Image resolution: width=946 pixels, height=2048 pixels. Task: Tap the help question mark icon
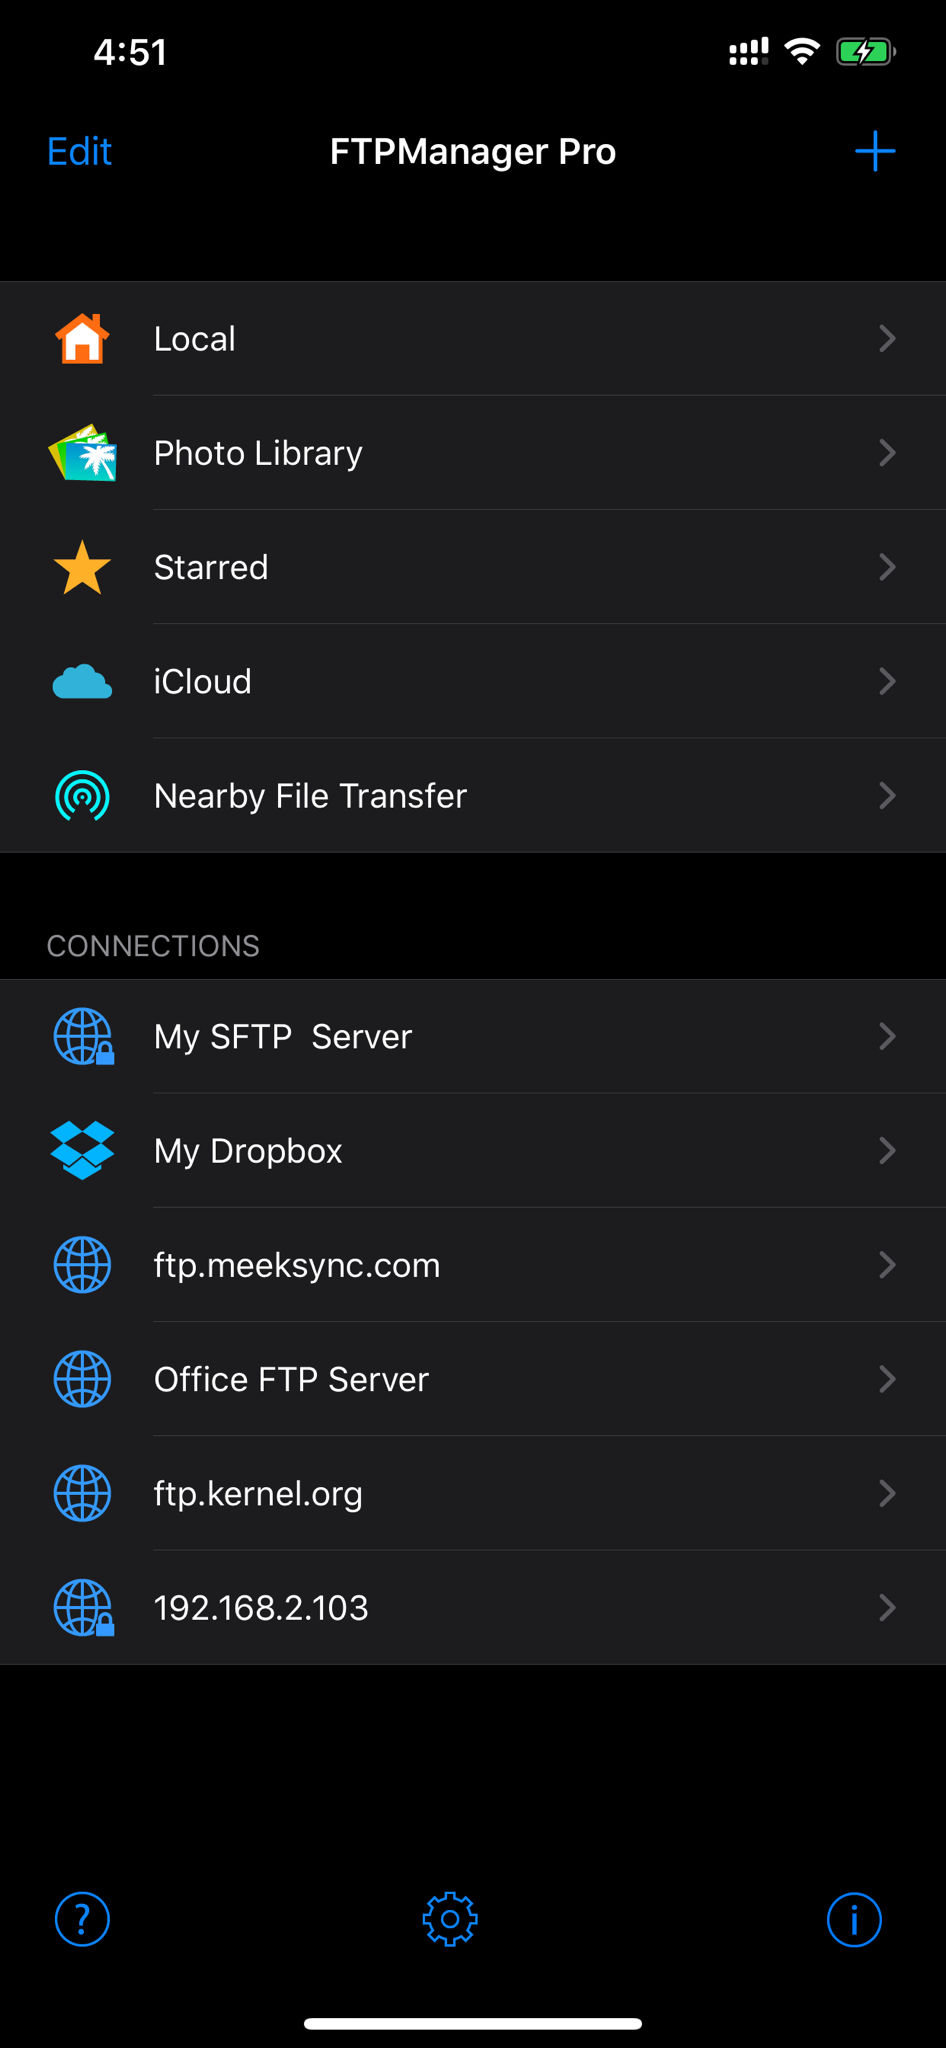pos(82,1919)
